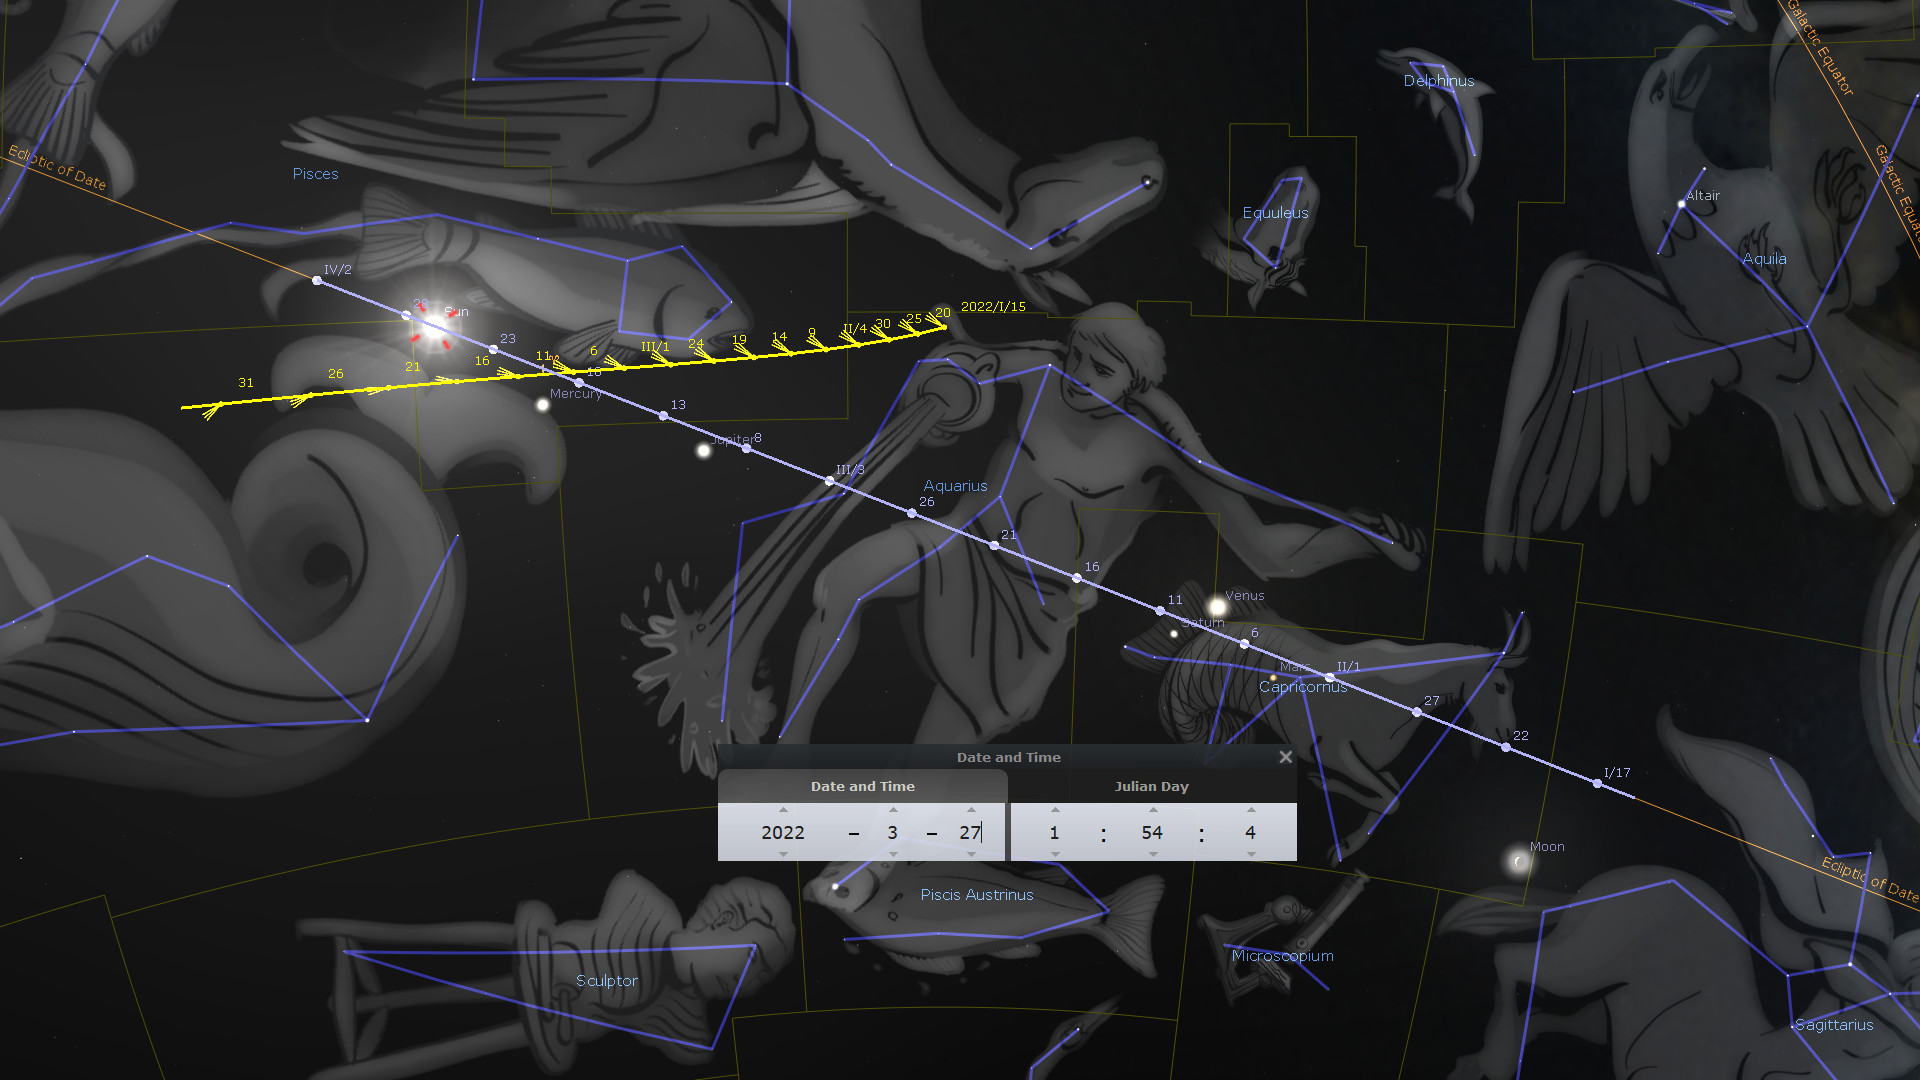Click the month field showing 3

[893, 832]
